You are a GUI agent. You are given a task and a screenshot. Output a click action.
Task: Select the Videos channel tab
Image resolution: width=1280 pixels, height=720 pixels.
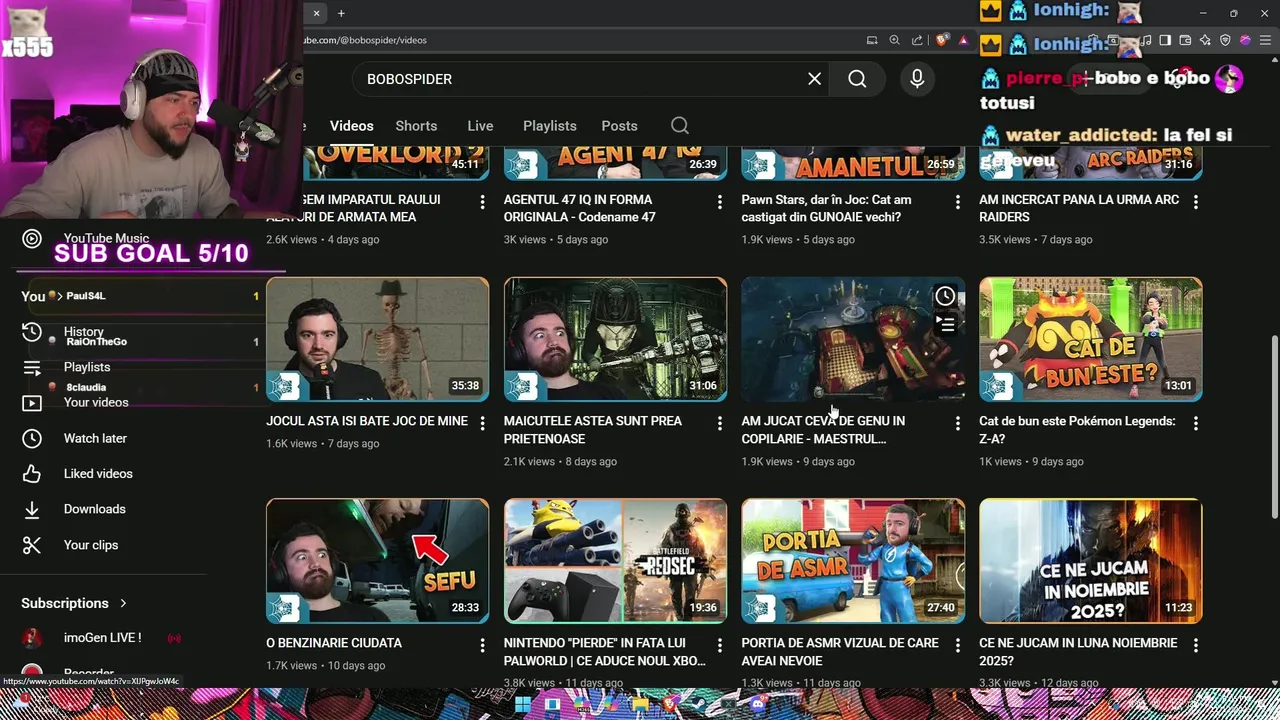coord(352,126)
